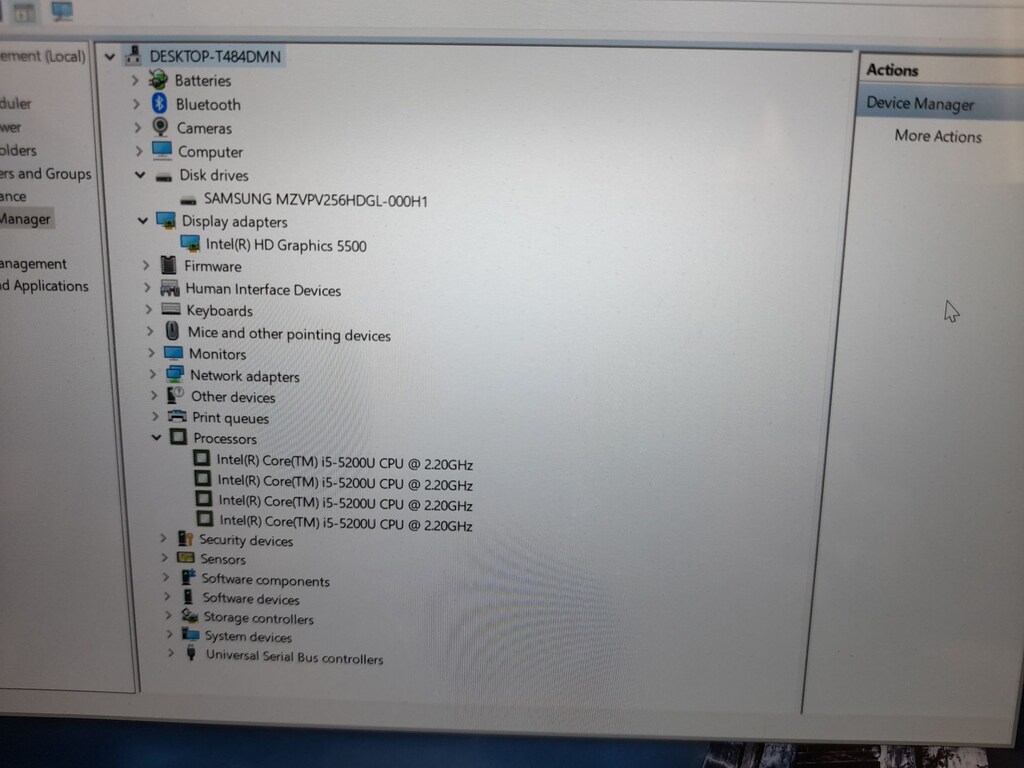This screenshot has width=1024, height=768.
Task: Click the Network adapters icon
Action: (175, 374)
